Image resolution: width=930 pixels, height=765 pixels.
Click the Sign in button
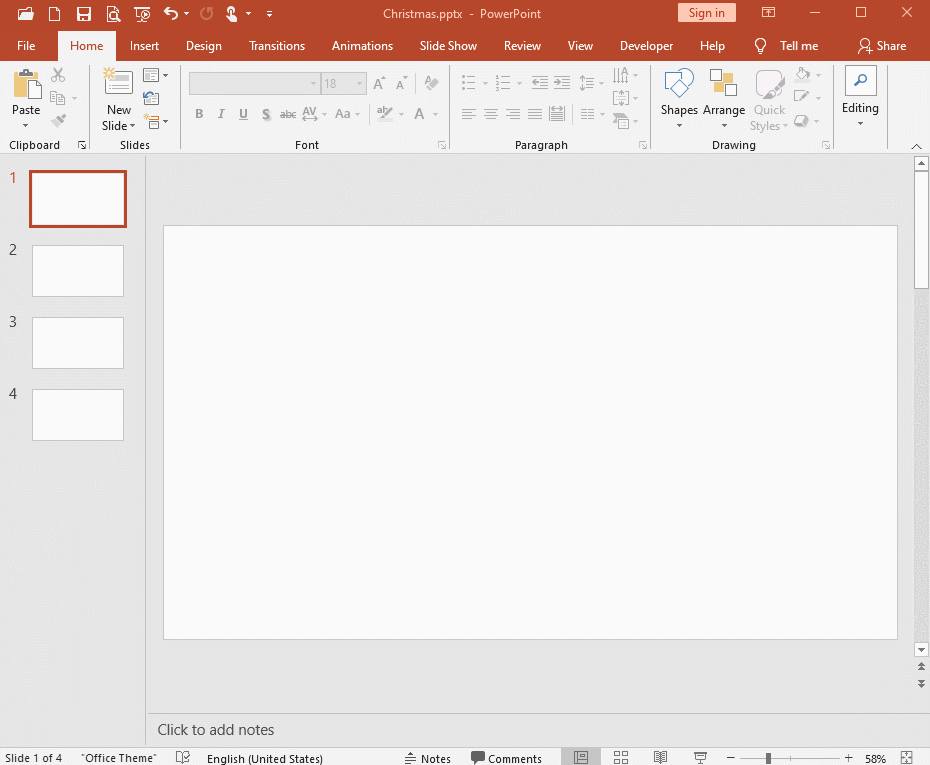706,13
